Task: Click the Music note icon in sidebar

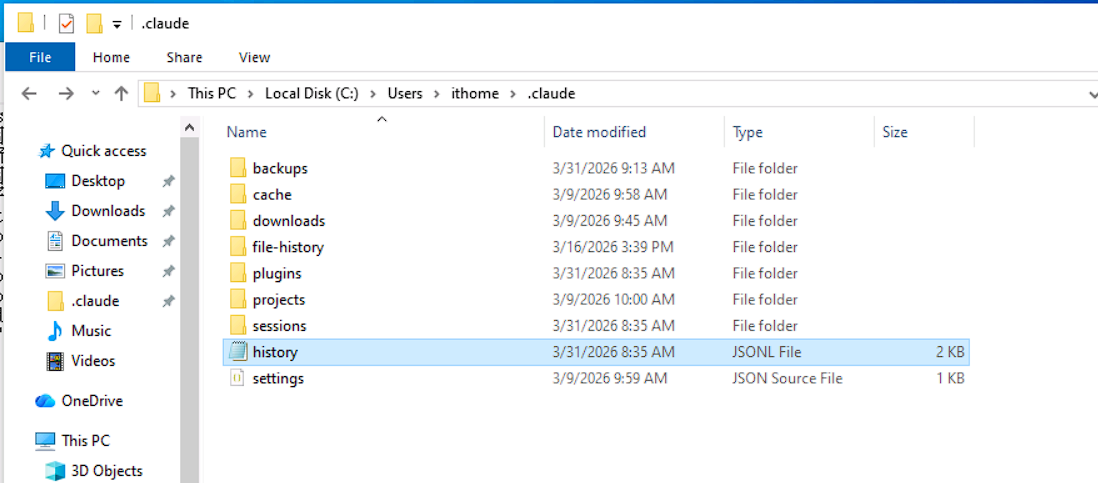Action: click(55, 331)
